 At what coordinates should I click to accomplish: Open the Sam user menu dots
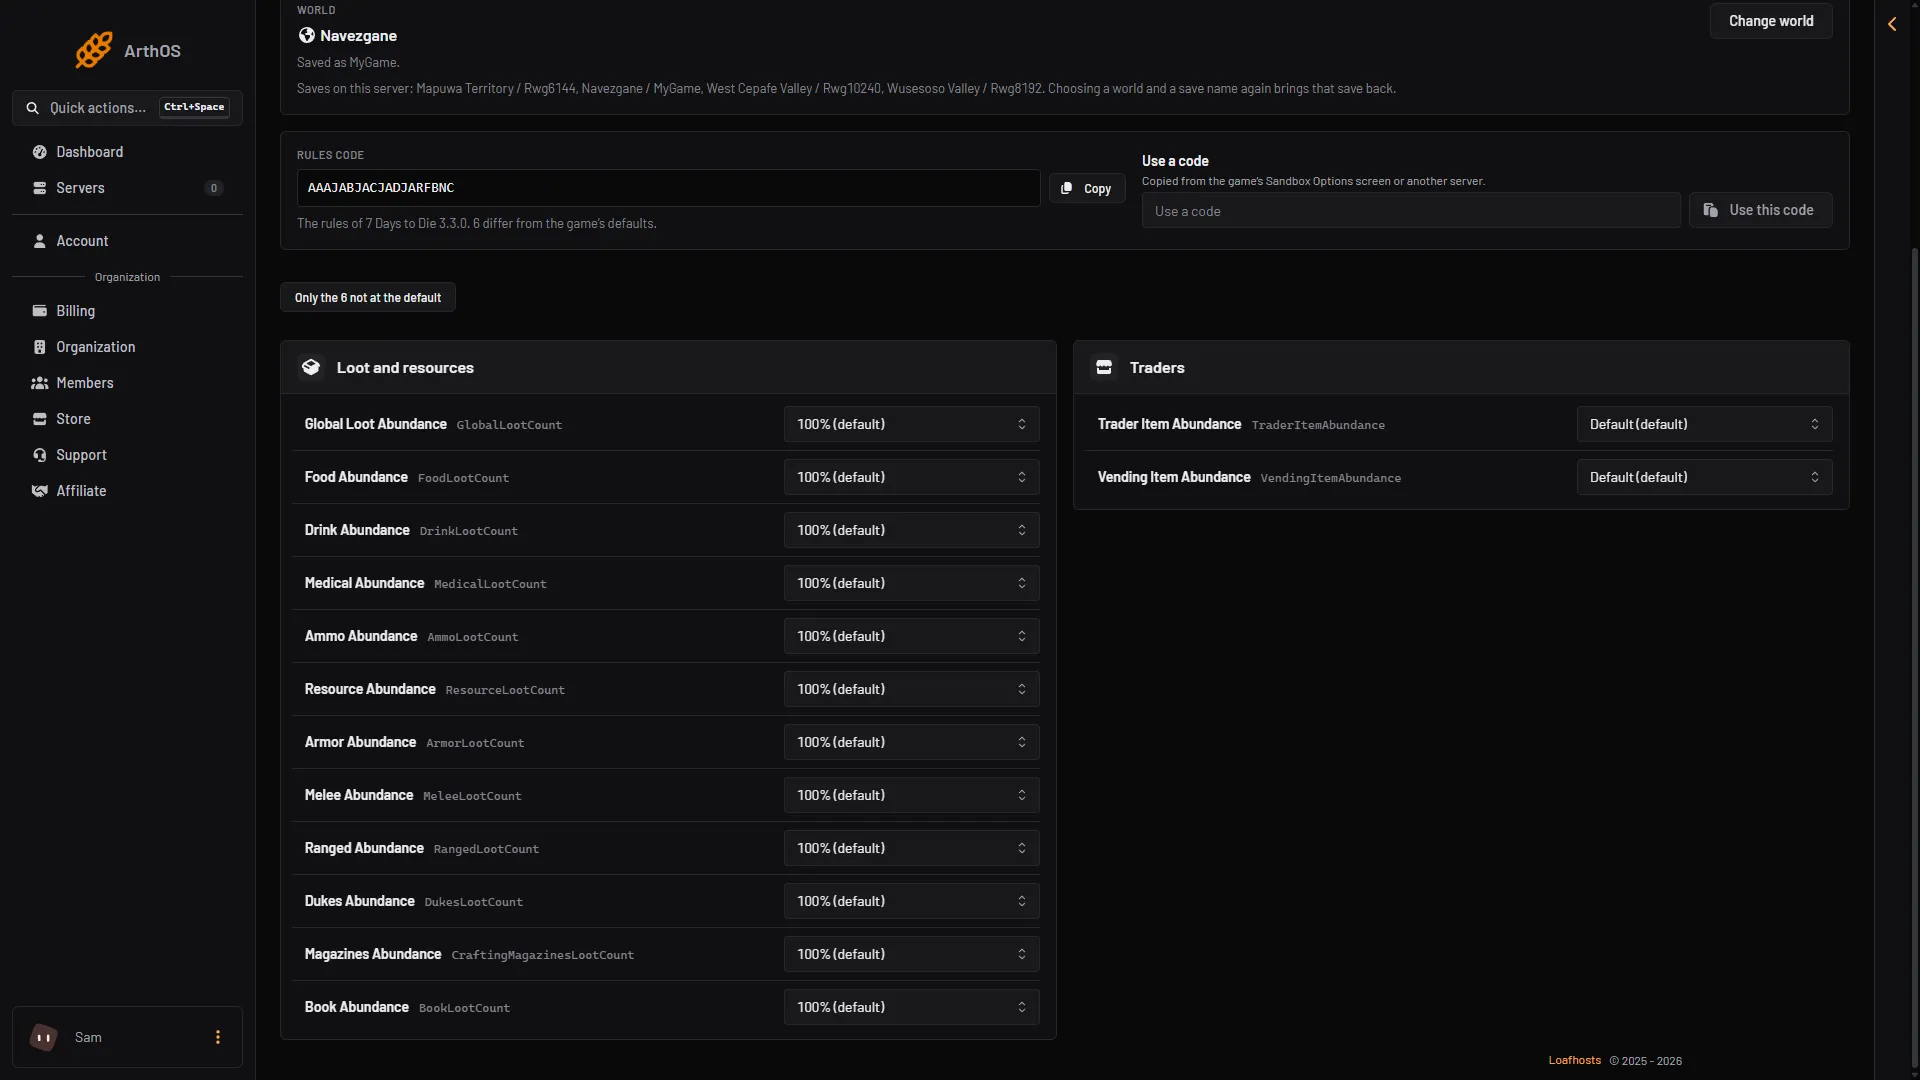(x=218, y=1037)
